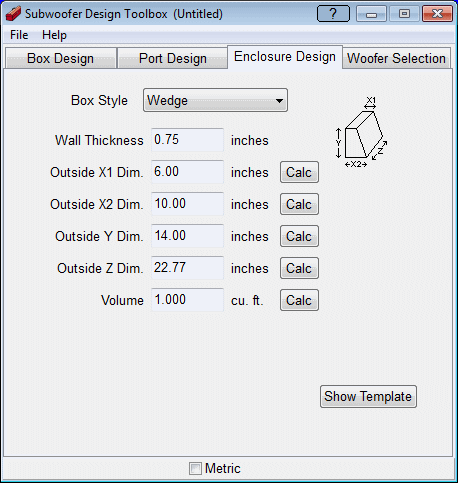Click the wedge box diagram image

coord(361,132)
